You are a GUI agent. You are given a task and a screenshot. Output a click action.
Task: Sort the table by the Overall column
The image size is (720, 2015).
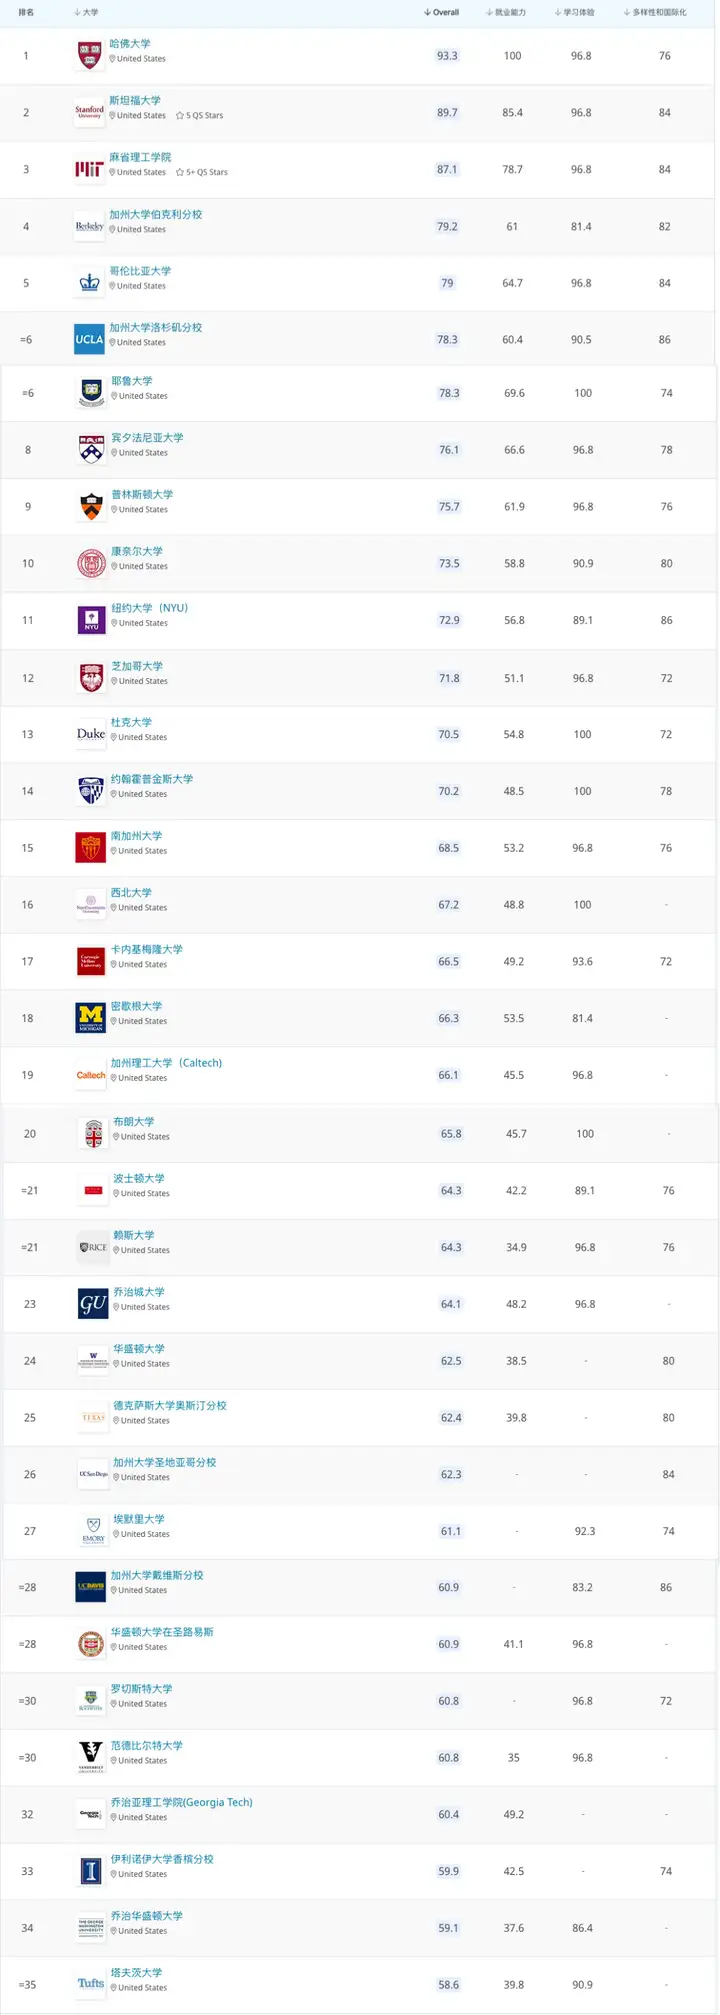coord(442,13)
